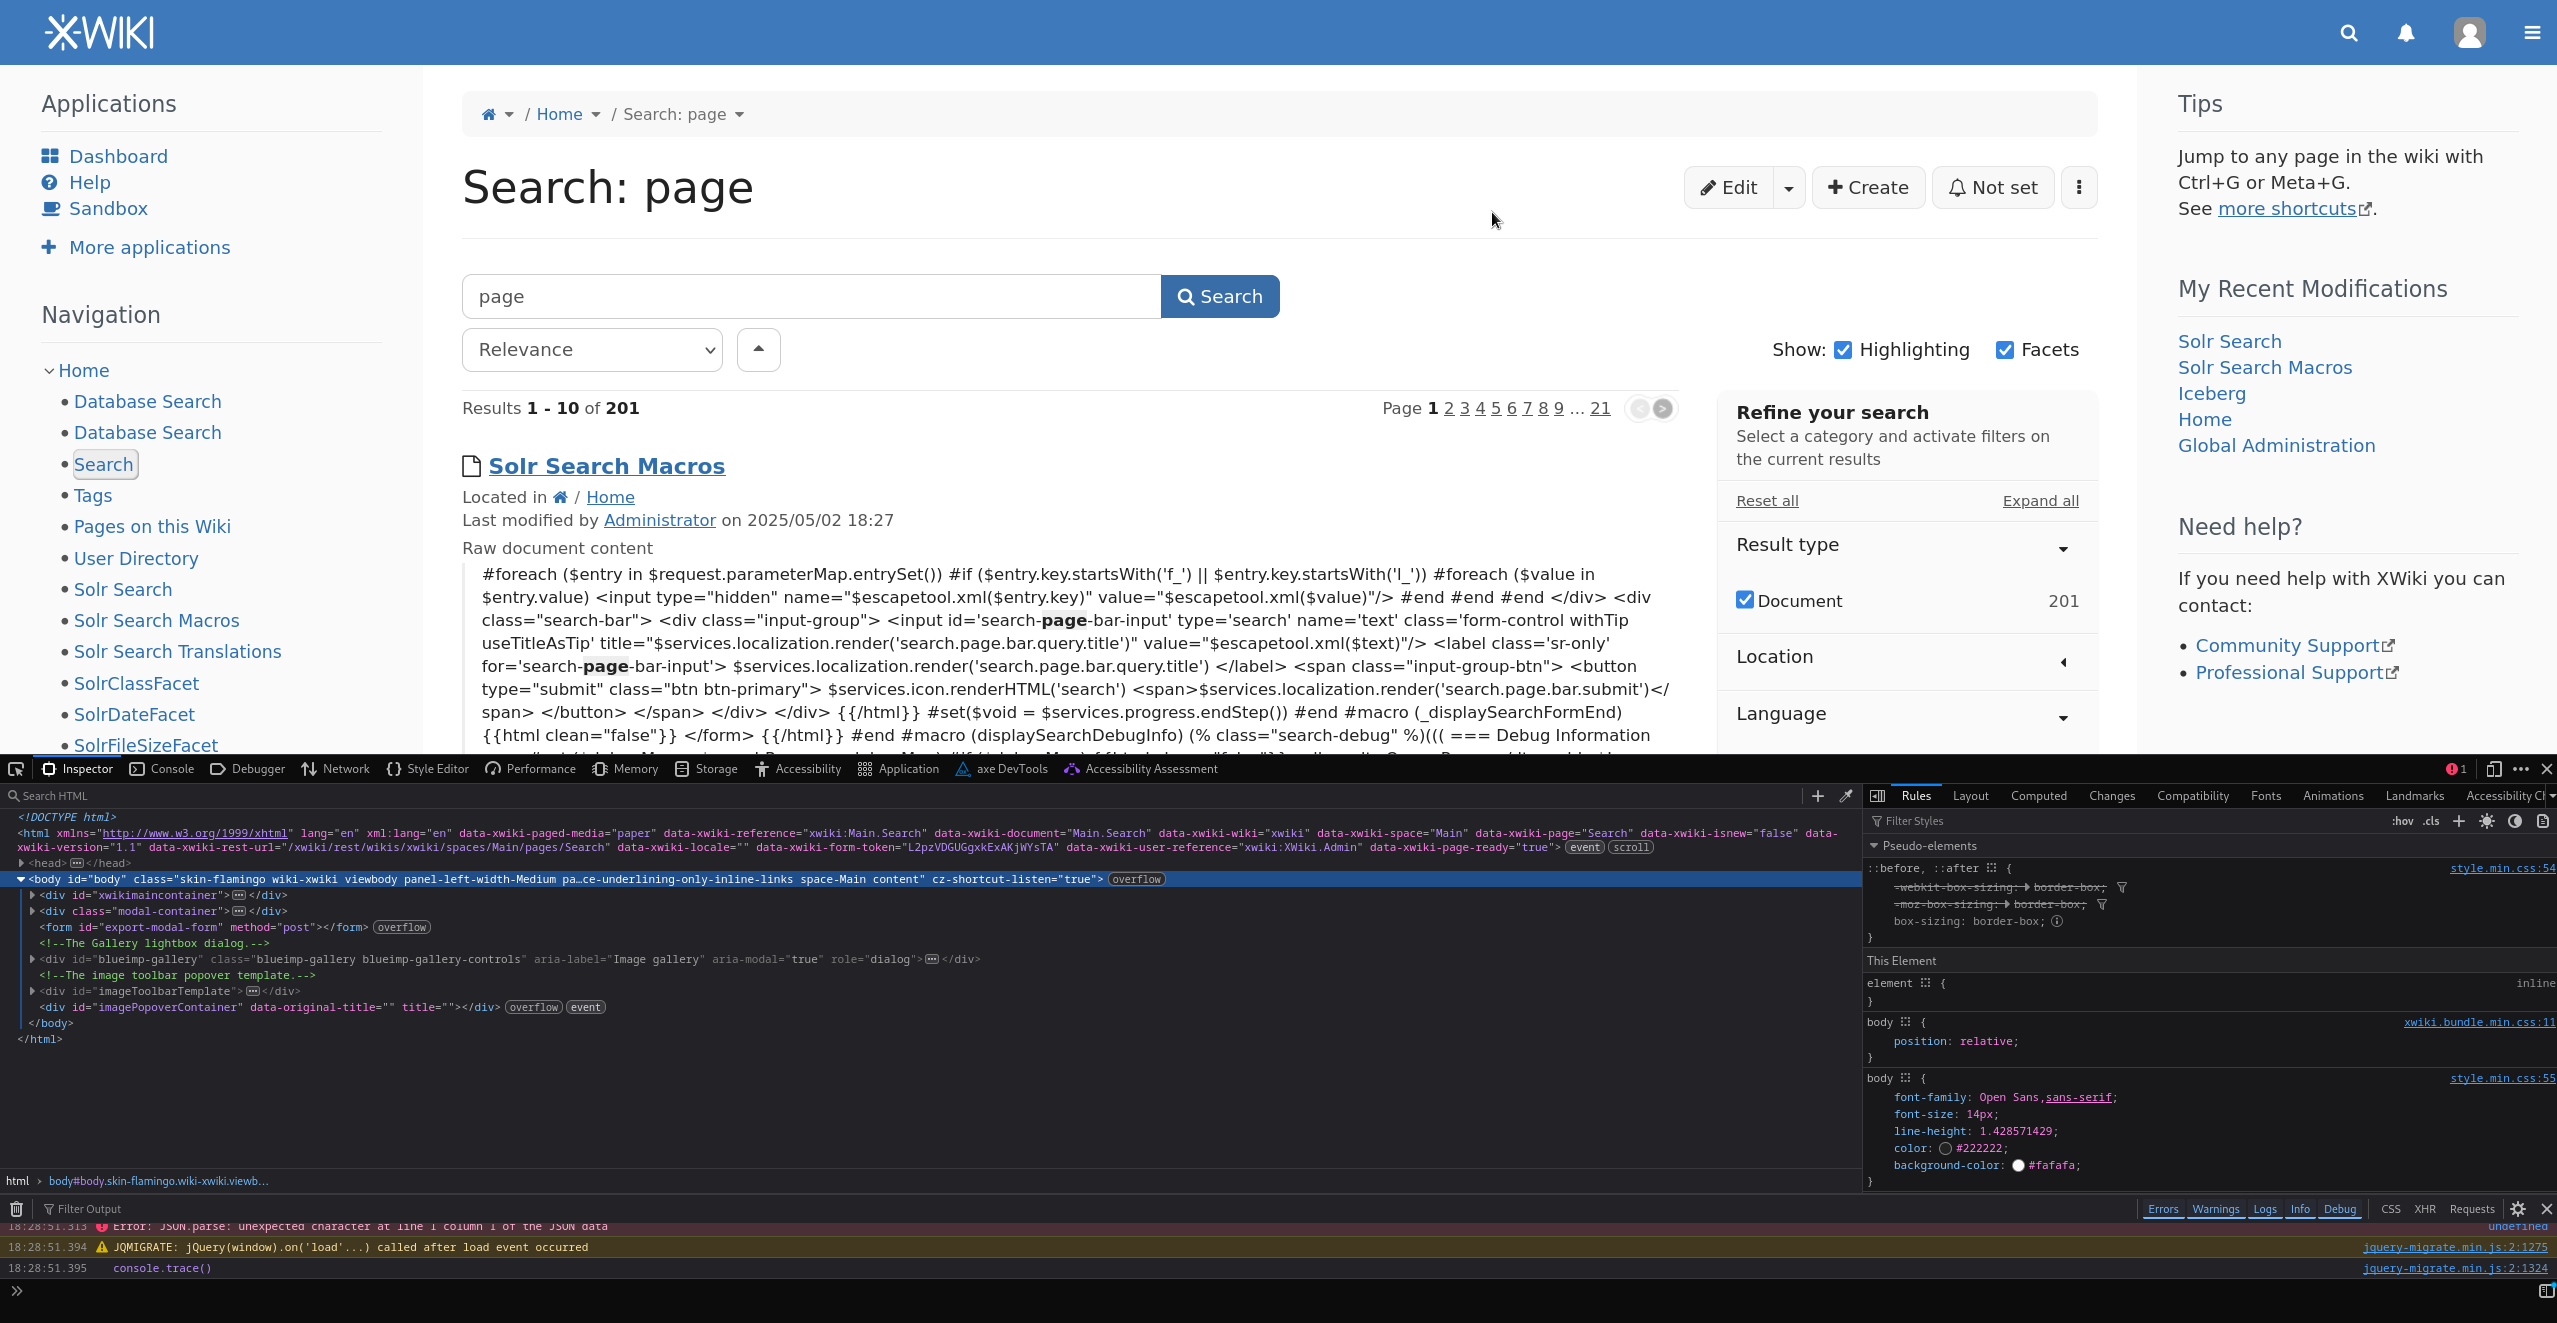Click the Located in home icon
The width and height of the screenshot is (2557, 1323).
[560, 497]
